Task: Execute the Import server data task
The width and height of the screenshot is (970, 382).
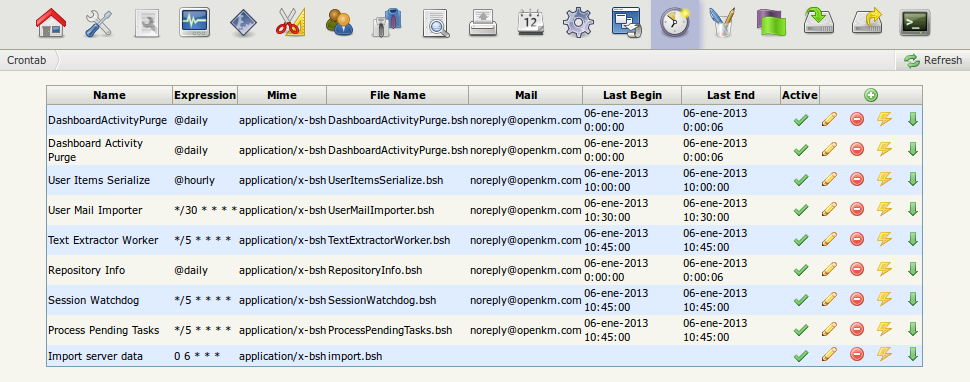Action: click(x=885, y=354)
